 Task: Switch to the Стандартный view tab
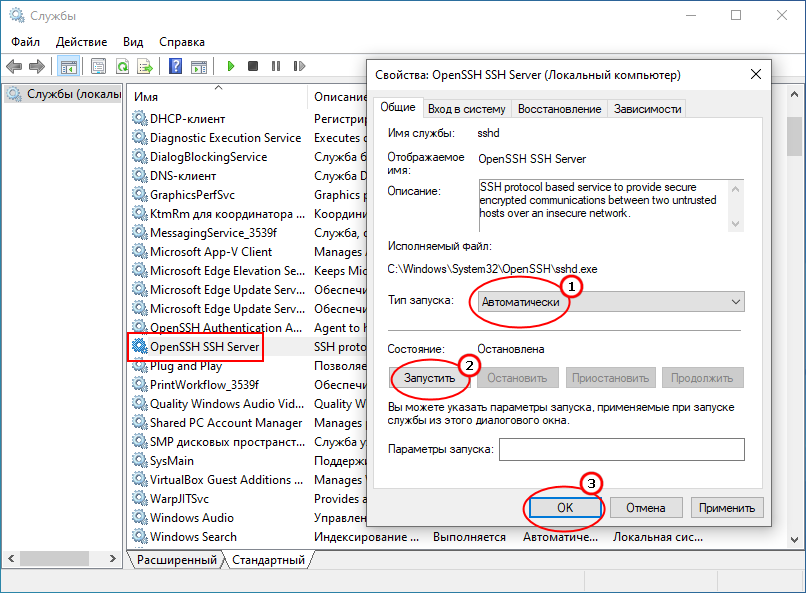coord(268,560)
